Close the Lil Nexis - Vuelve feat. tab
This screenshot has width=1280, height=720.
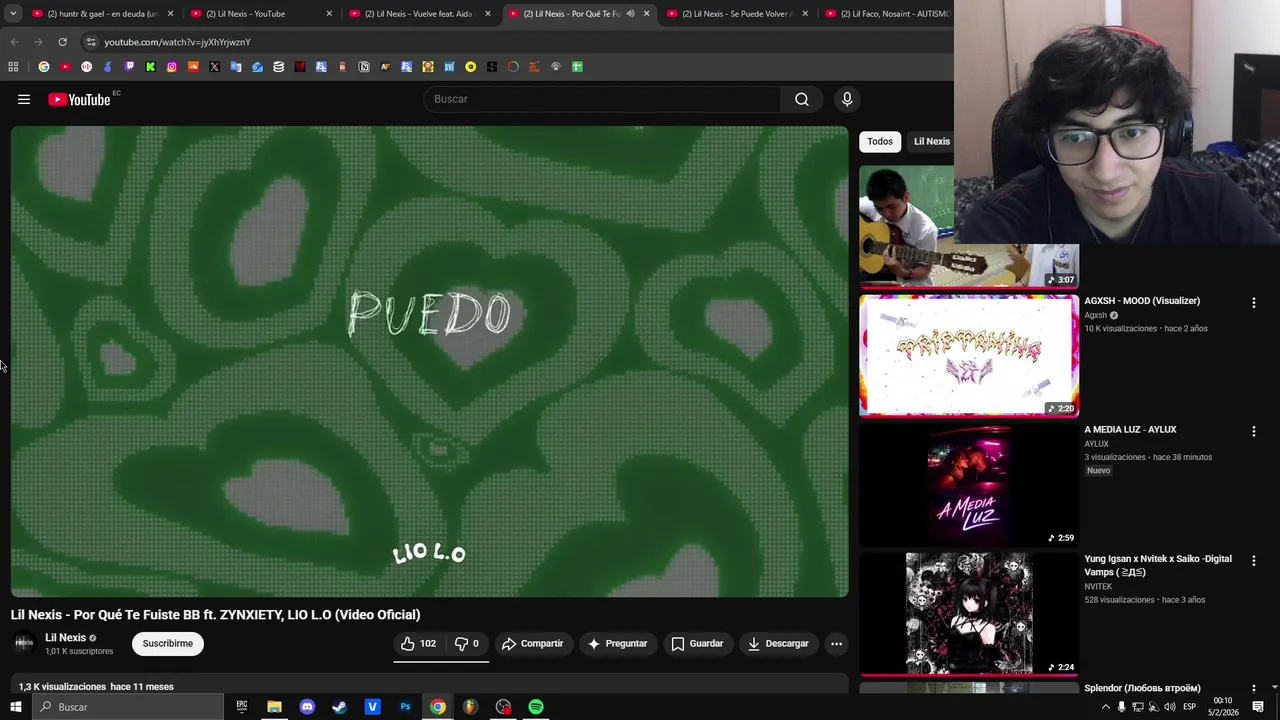pos(488,14)
